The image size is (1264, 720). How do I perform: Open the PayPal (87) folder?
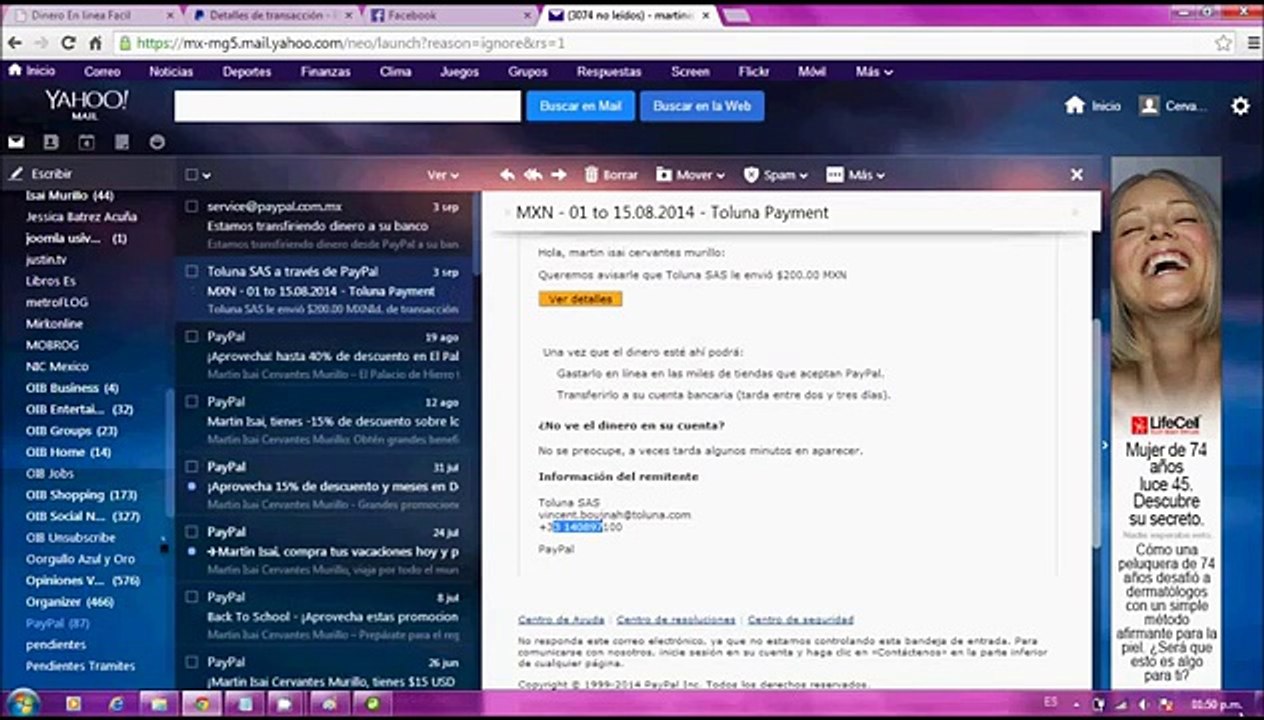[x=57, y=624]
